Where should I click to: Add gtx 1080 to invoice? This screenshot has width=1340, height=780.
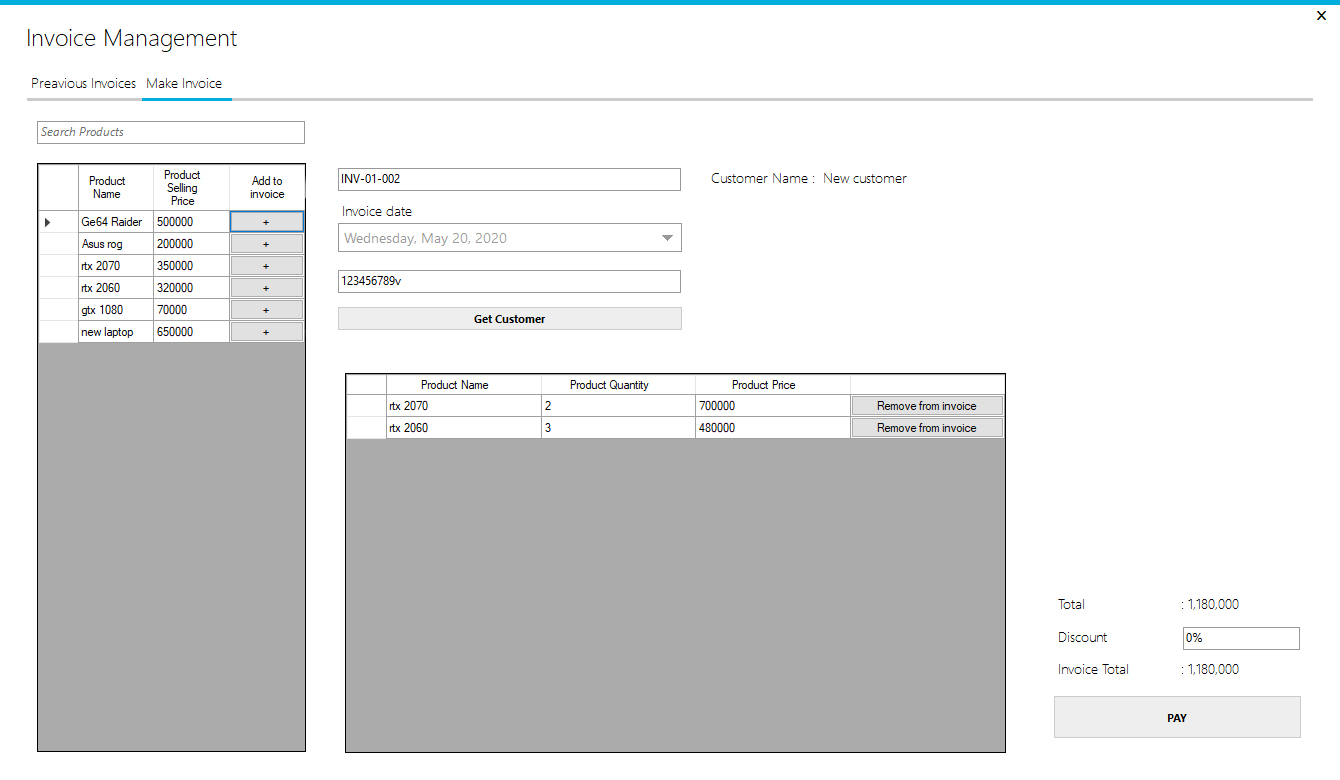pos(266,310)
